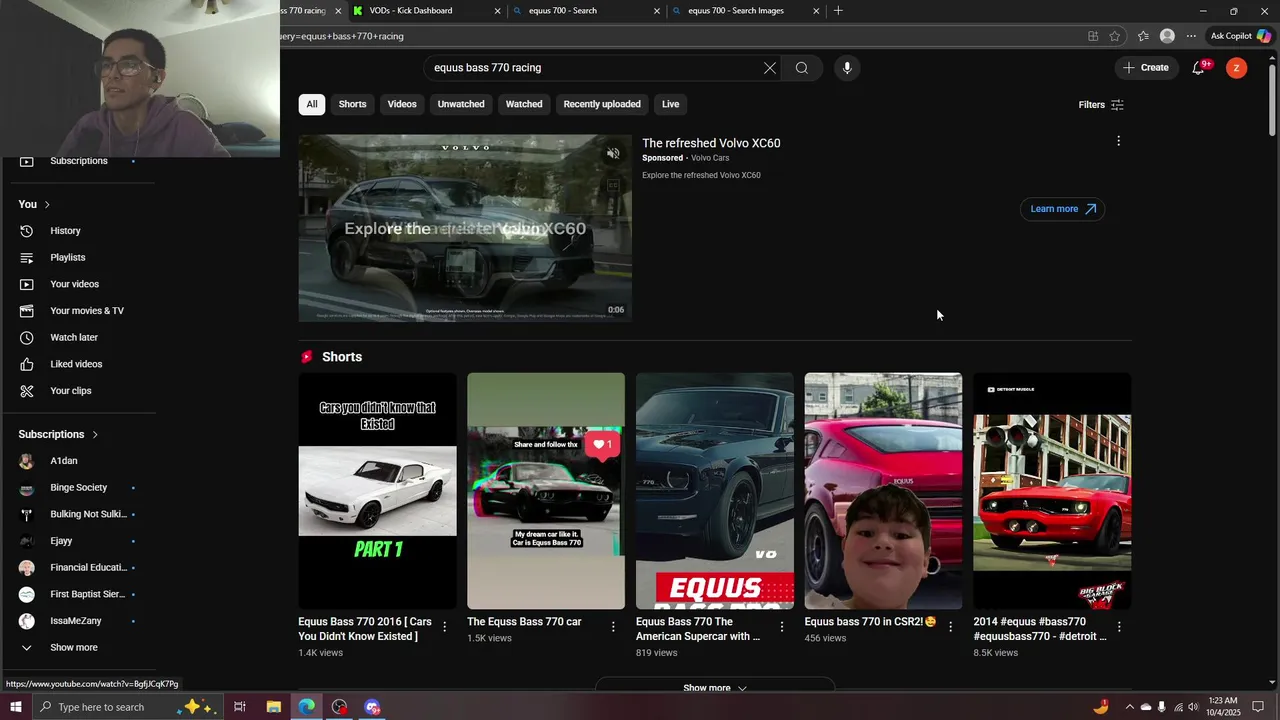Open a new browser tab
This screenshot has width=1280, height=720.
(838, 11)
